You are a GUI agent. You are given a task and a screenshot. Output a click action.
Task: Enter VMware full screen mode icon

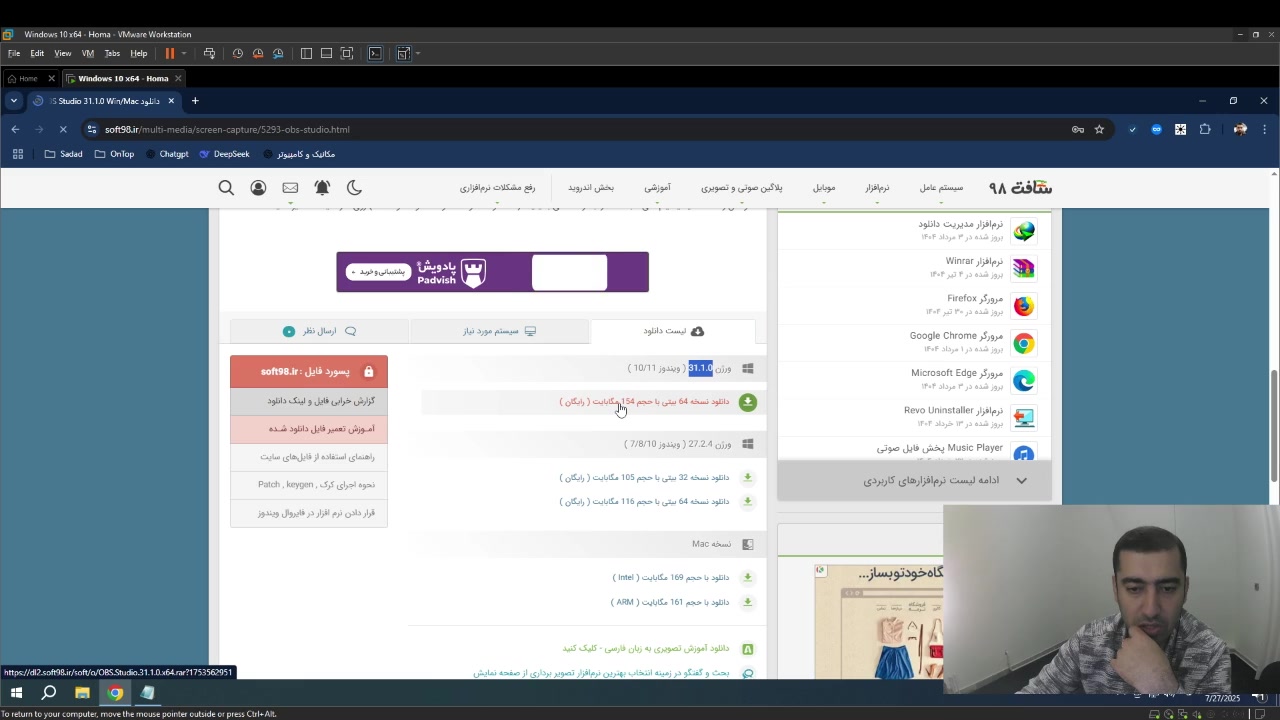(347, 53)
